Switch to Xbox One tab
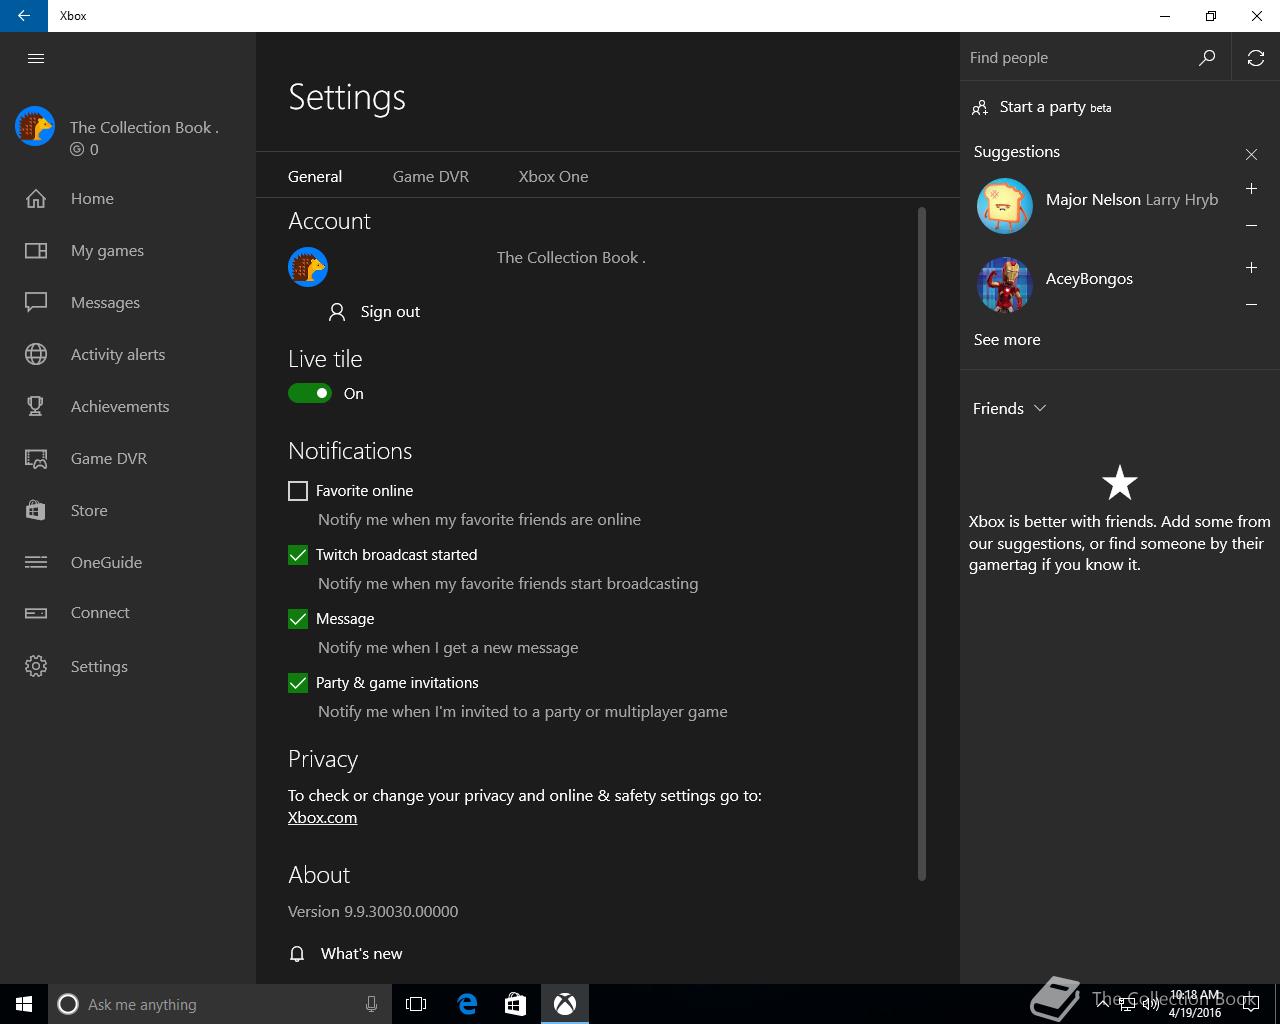Screen dimensions: 1280x1024 (x=553, y=176)
